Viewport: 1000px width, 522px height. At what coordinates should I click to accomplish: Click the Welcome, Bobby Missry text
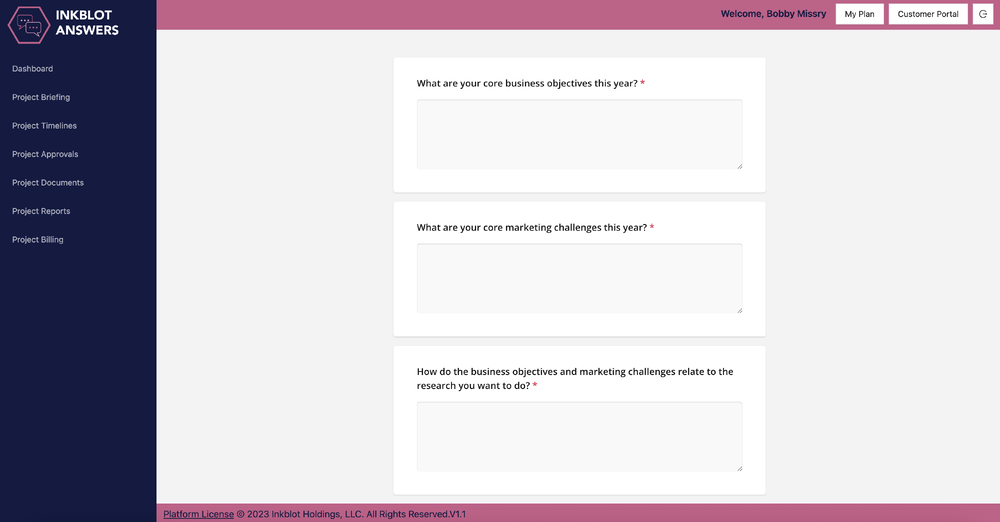click(x=773, y=14)
